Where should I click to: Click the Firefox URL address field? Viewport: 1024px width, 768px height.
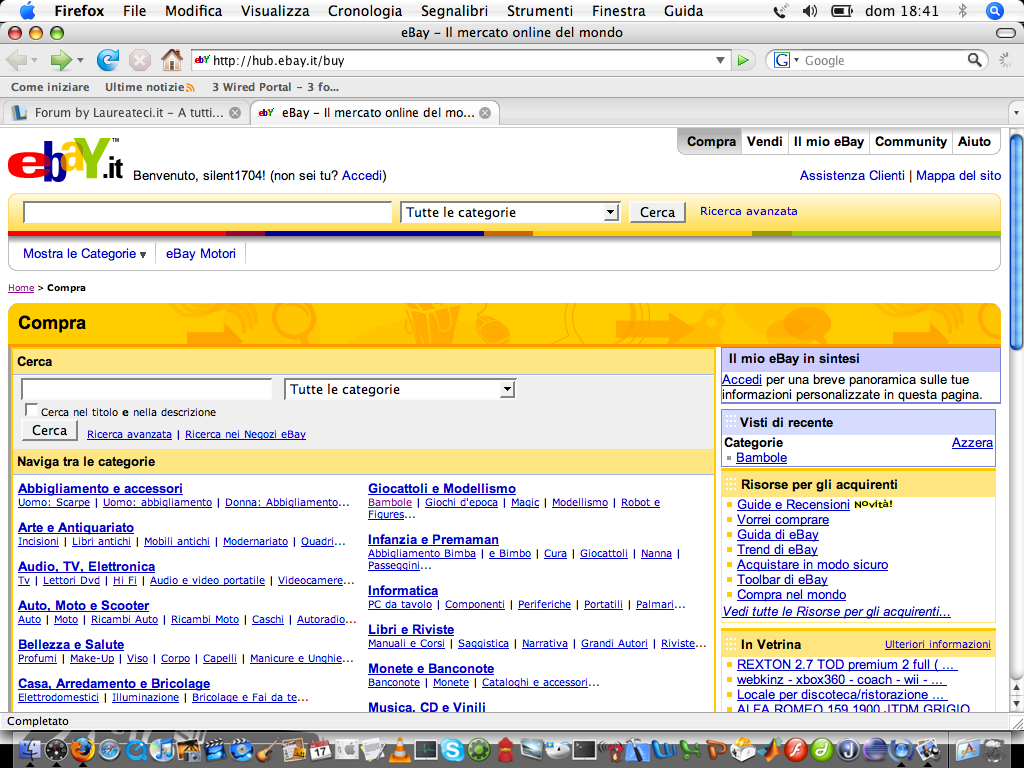coord(460,60)
